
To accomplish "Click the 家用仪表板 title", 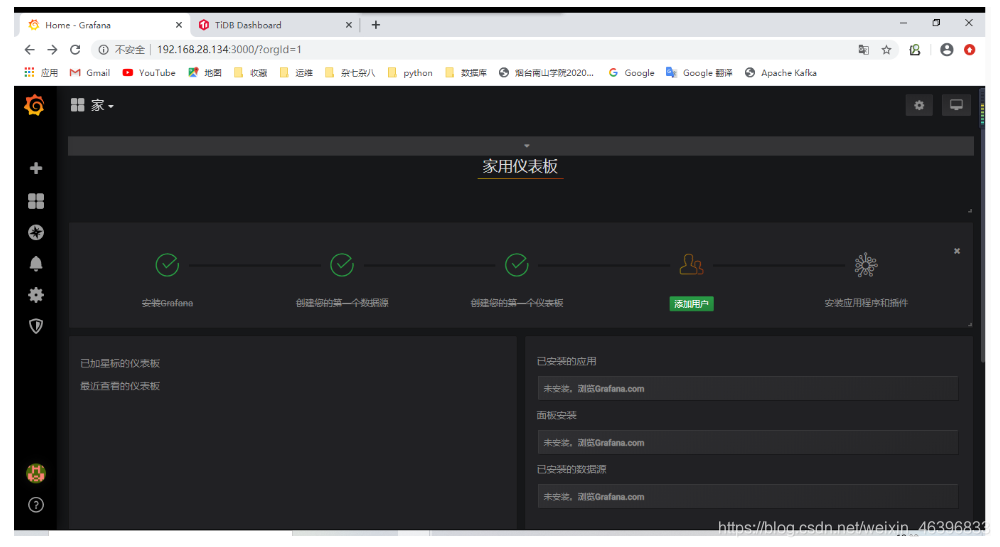I will [x=520, y=167].
